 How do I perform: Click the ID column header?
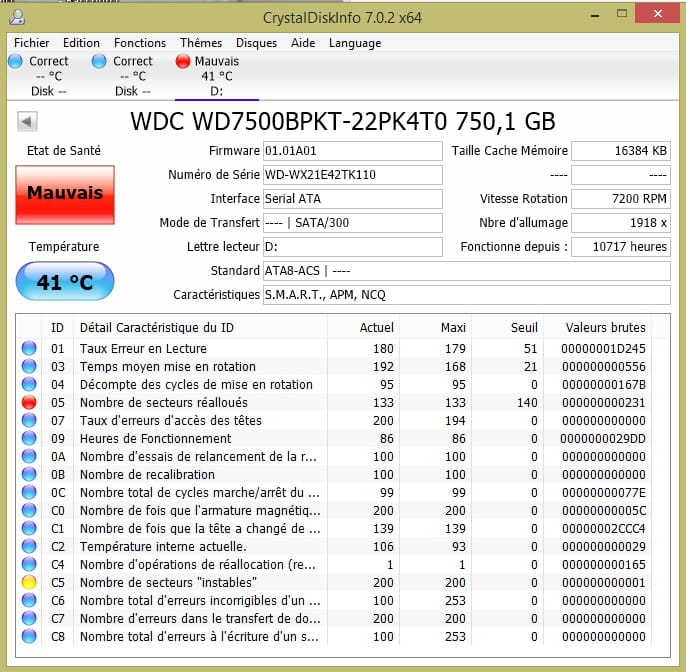point(57,328)
